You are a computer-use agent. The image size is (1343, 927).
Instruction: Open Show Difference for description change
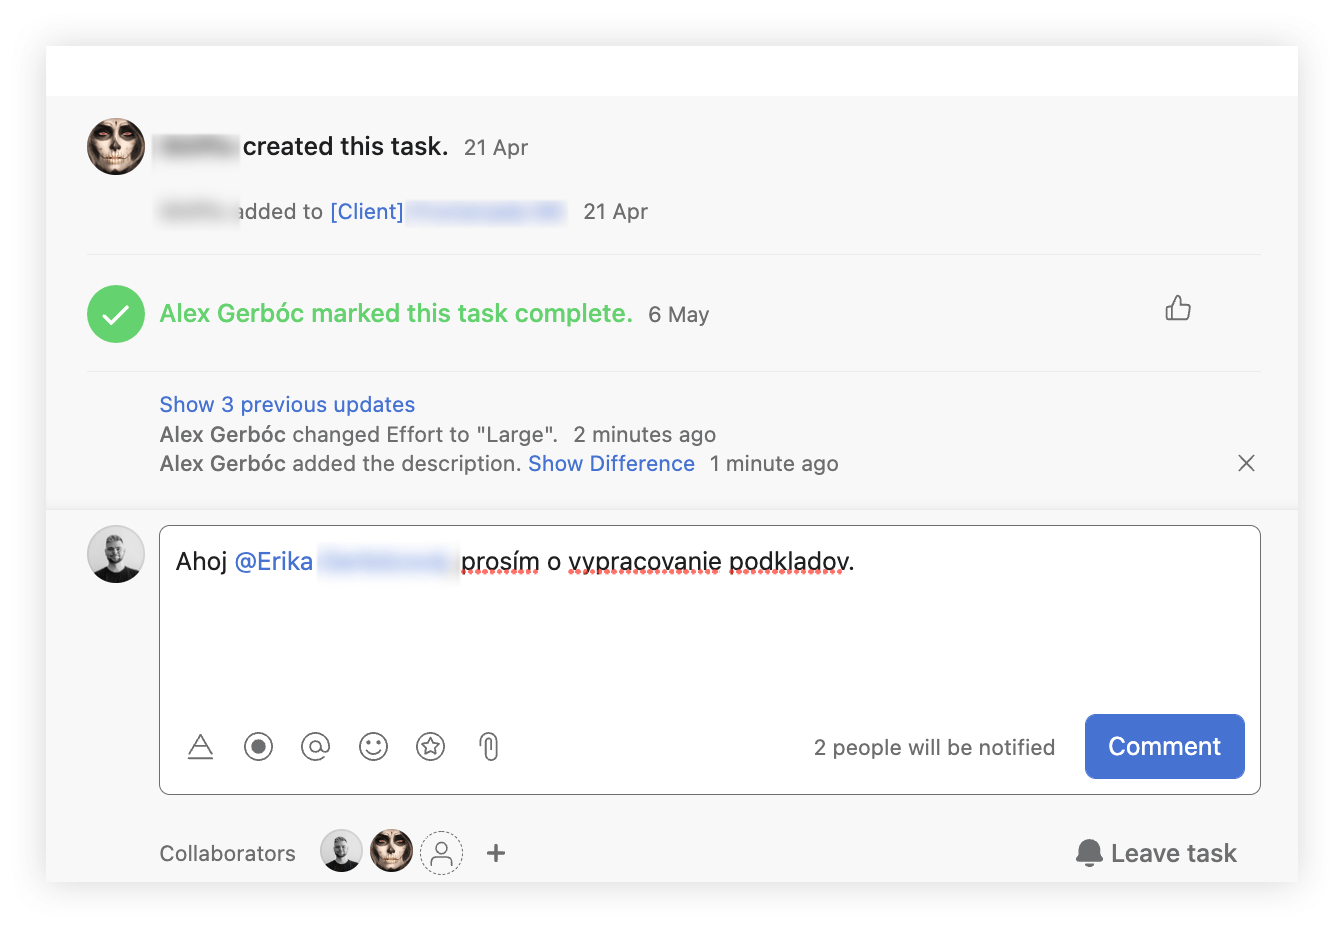tap(611, 464)
